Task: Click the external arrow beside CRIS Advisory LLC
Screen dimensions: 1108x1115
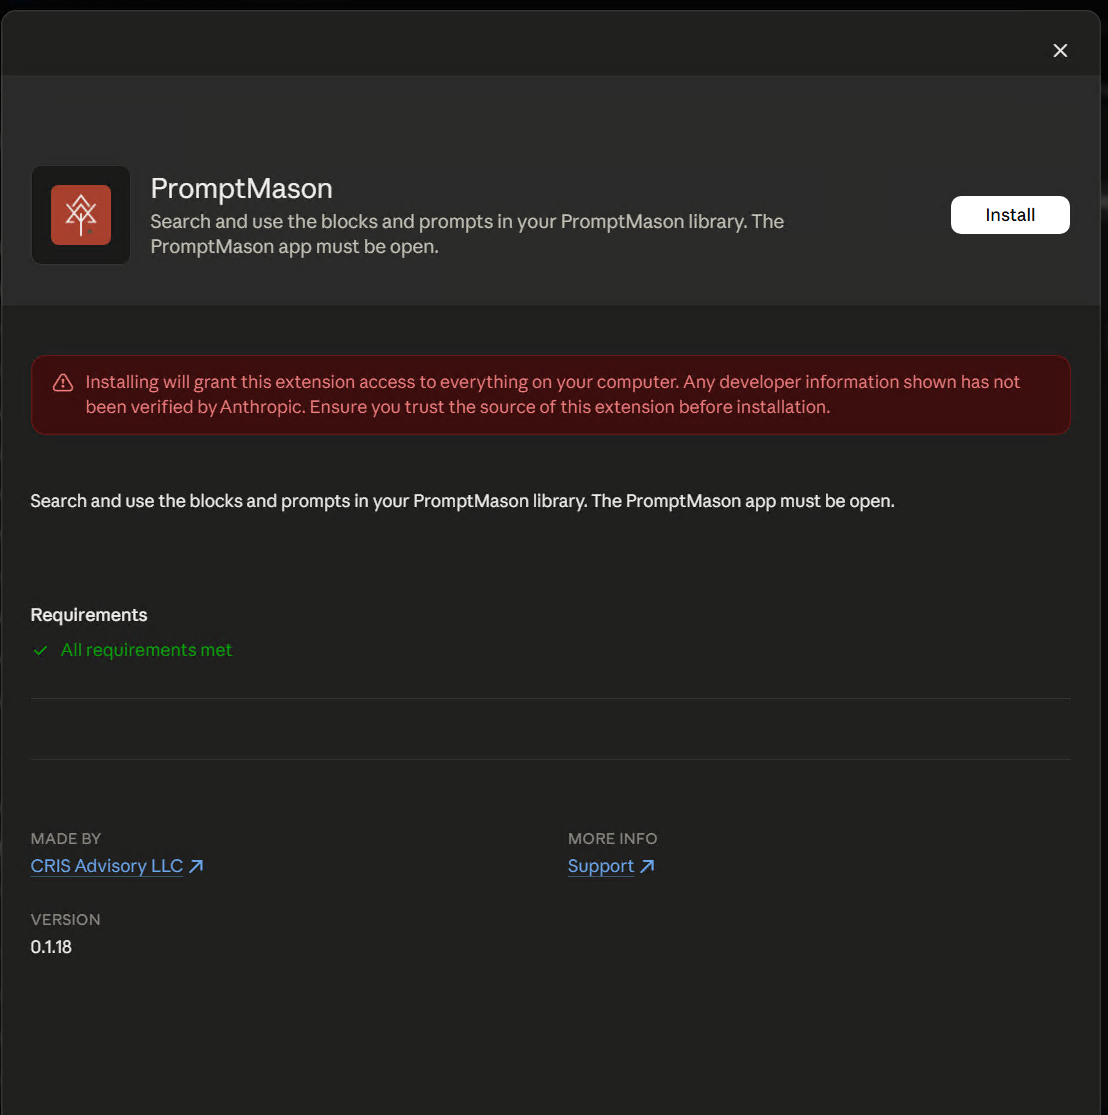Action: pyautogui.click(x=196, y=865)
